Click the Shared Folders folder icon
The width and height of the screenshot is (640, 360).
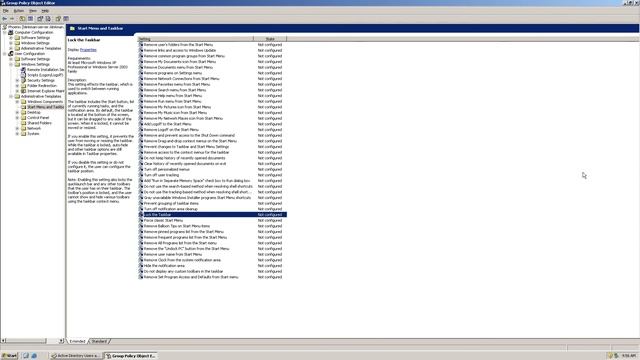pos(23,122)
